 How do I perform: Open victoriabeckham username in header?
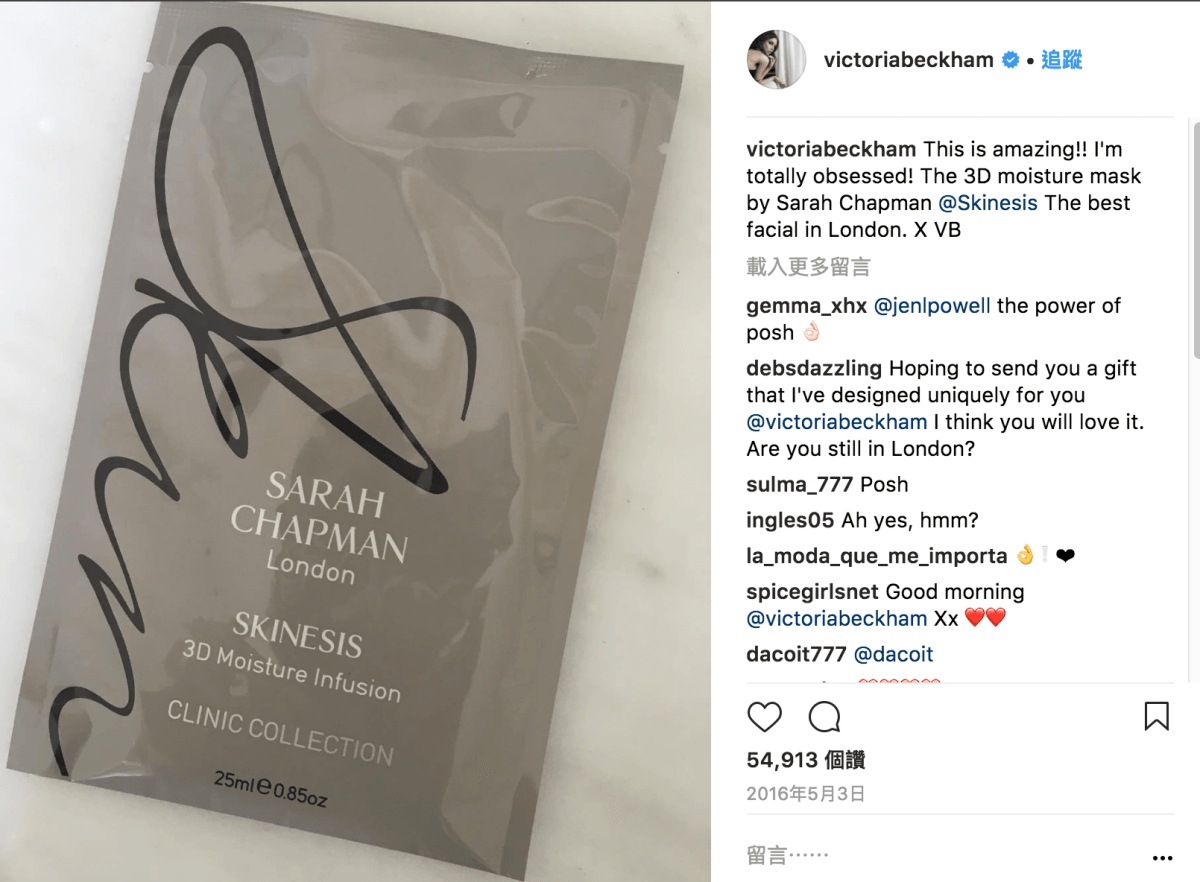(x=909, y=60)
